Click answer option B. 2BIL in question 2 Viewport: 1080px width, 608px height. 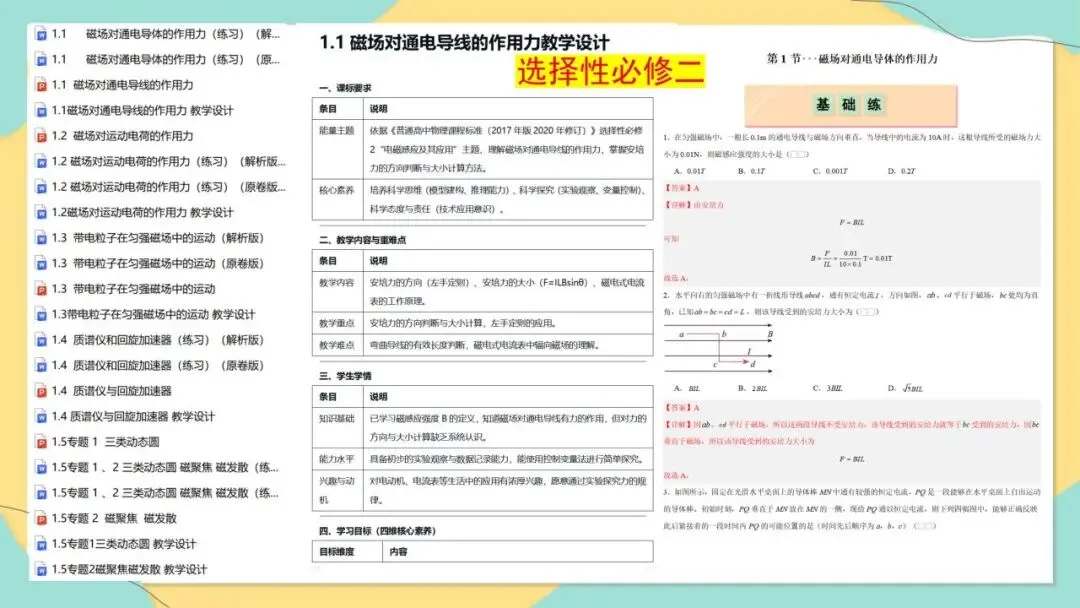pos(752,388)
